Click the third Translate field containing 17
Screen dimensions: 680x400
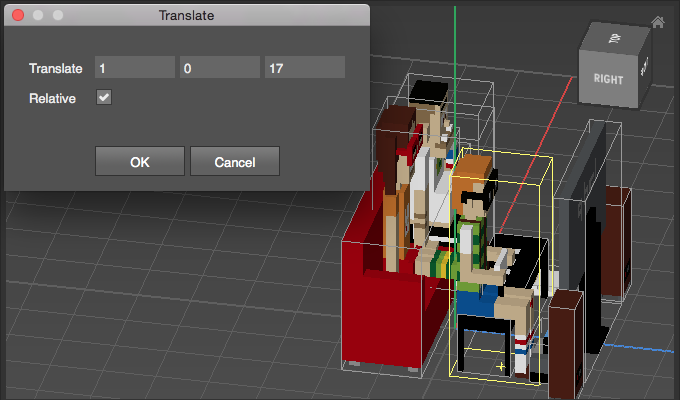[x=304, y=68]
